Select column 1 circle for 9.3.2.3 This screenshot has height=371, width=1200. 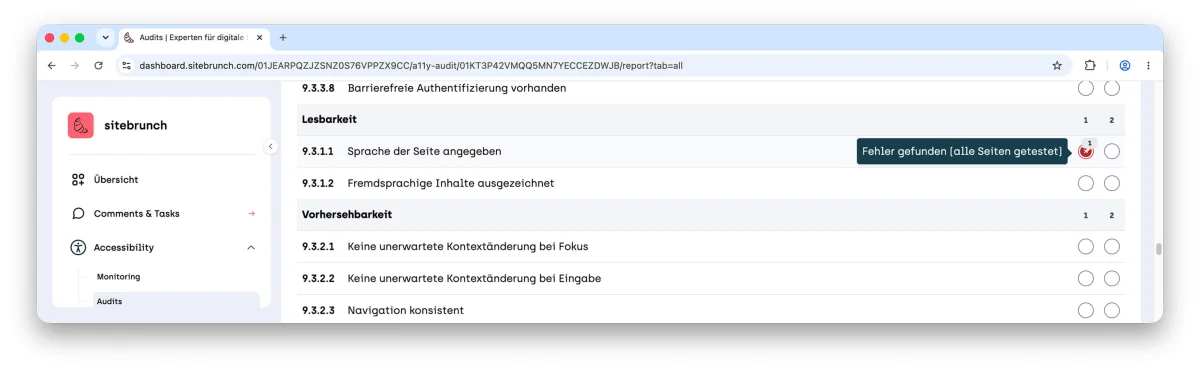[1086, 311]
